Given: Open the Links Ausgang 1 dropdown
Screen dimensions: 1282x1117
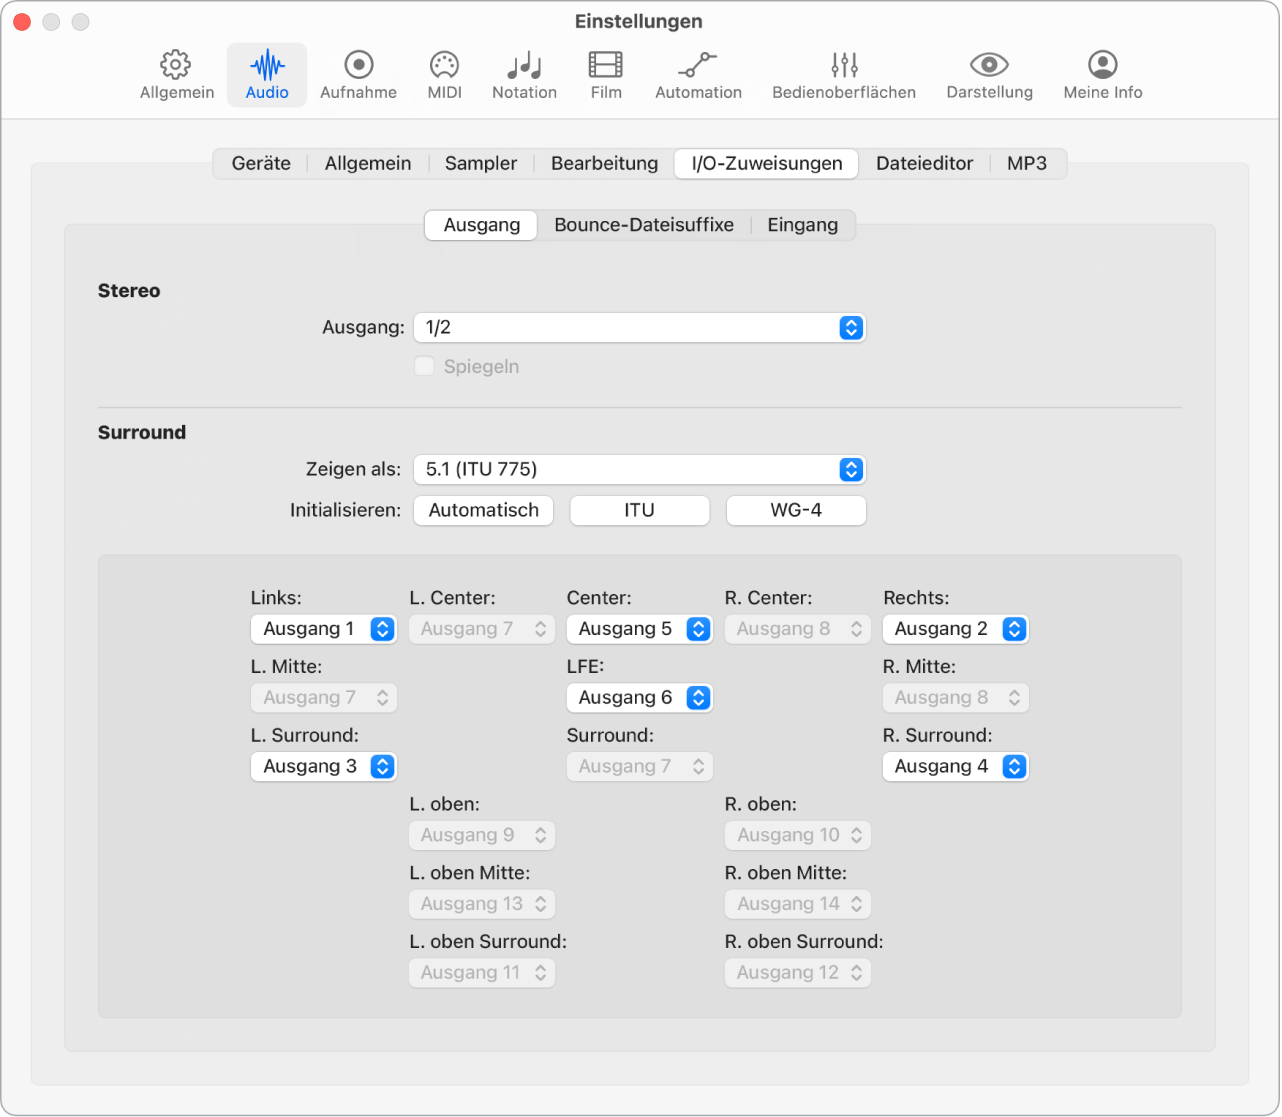Looking at the screenshot, I should 323,629.
